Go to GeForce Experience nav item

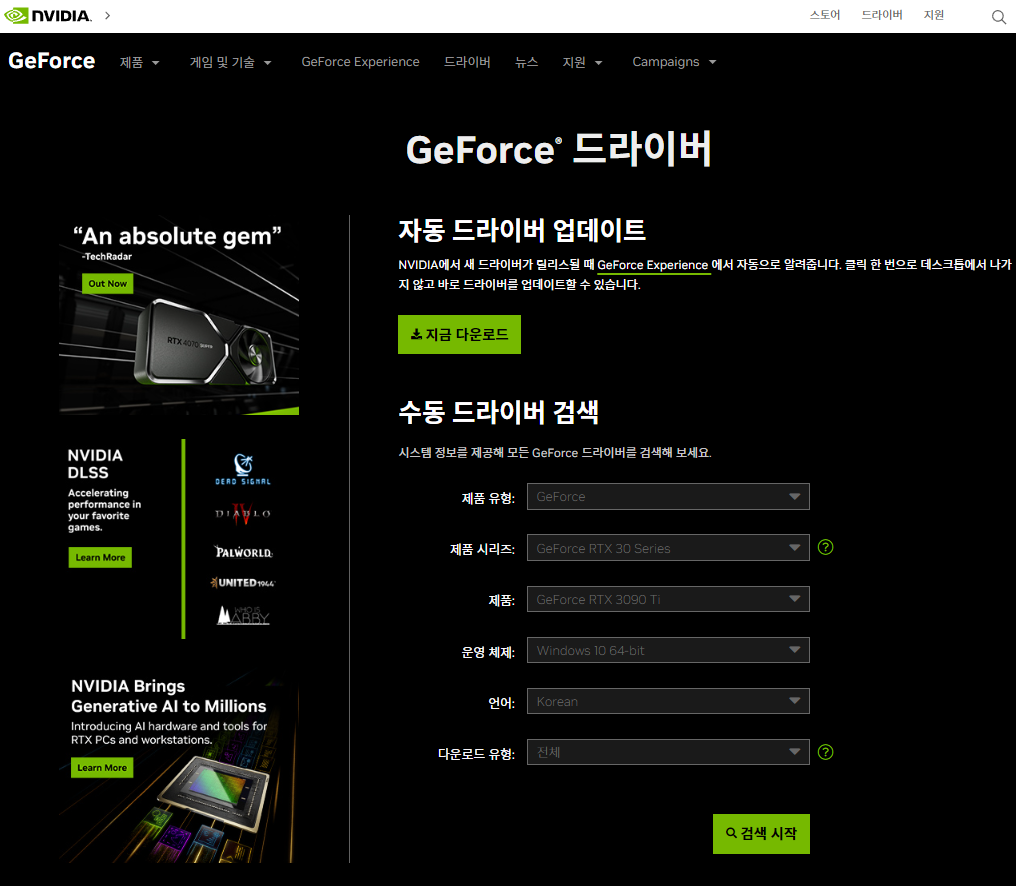click(360, 62)
